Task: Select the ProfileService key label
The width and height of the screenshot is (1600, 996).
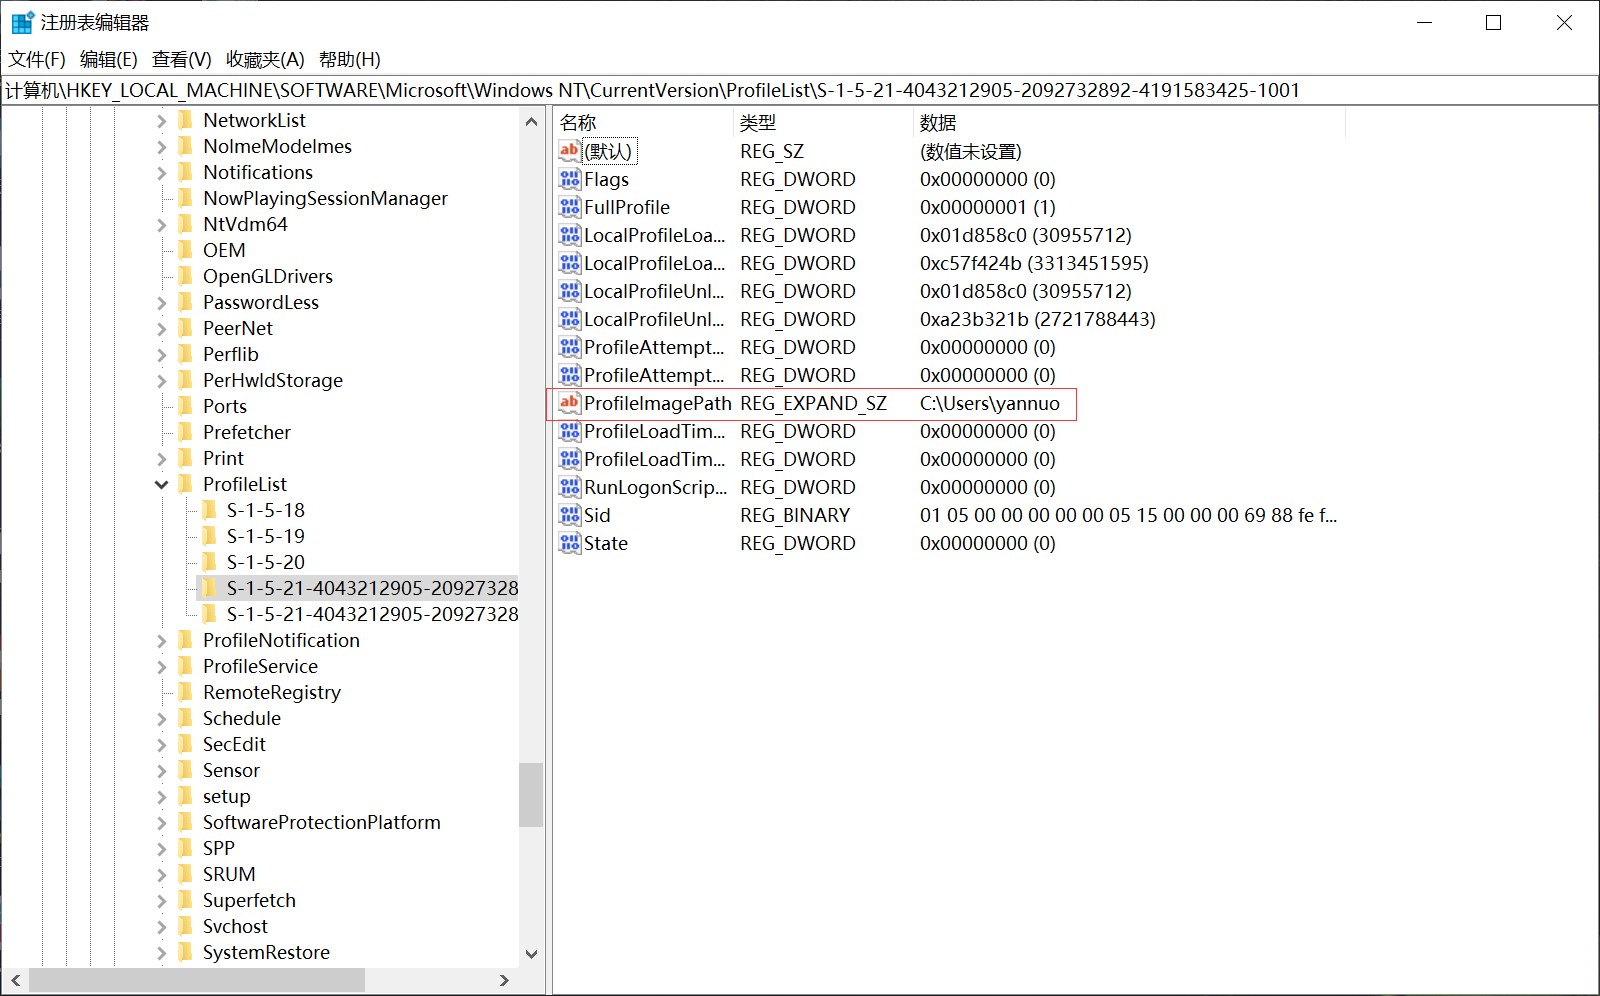Action: (x=260, y=666)
